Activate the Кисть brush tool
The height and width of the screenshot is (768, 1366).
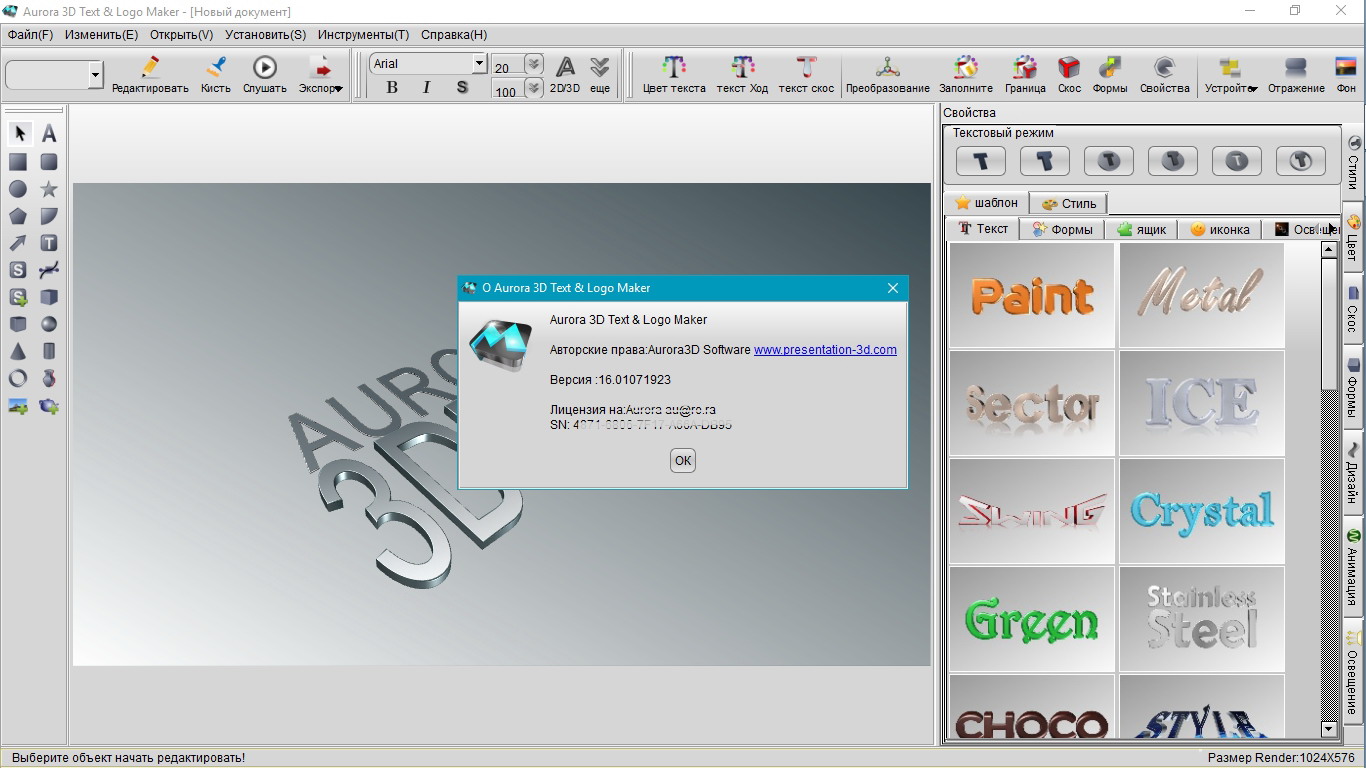tap(215, 75)
